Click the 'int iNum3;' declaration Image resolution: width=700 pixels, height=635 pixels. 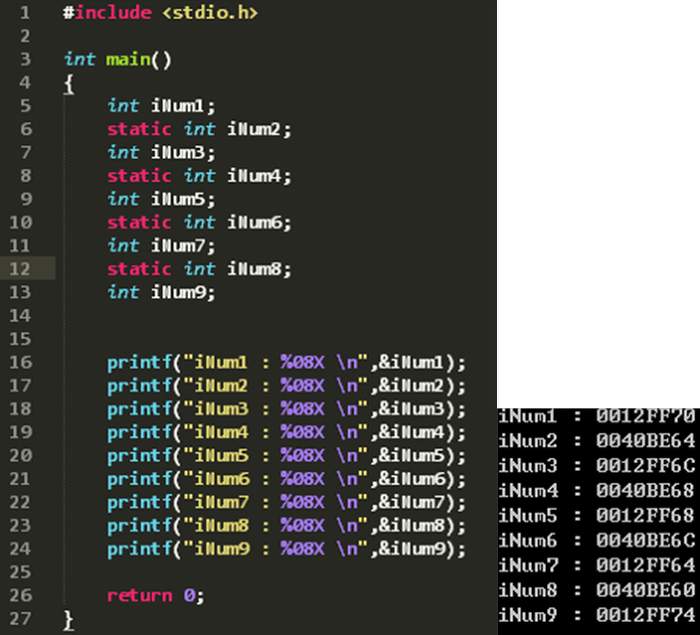tap(161, 152)
